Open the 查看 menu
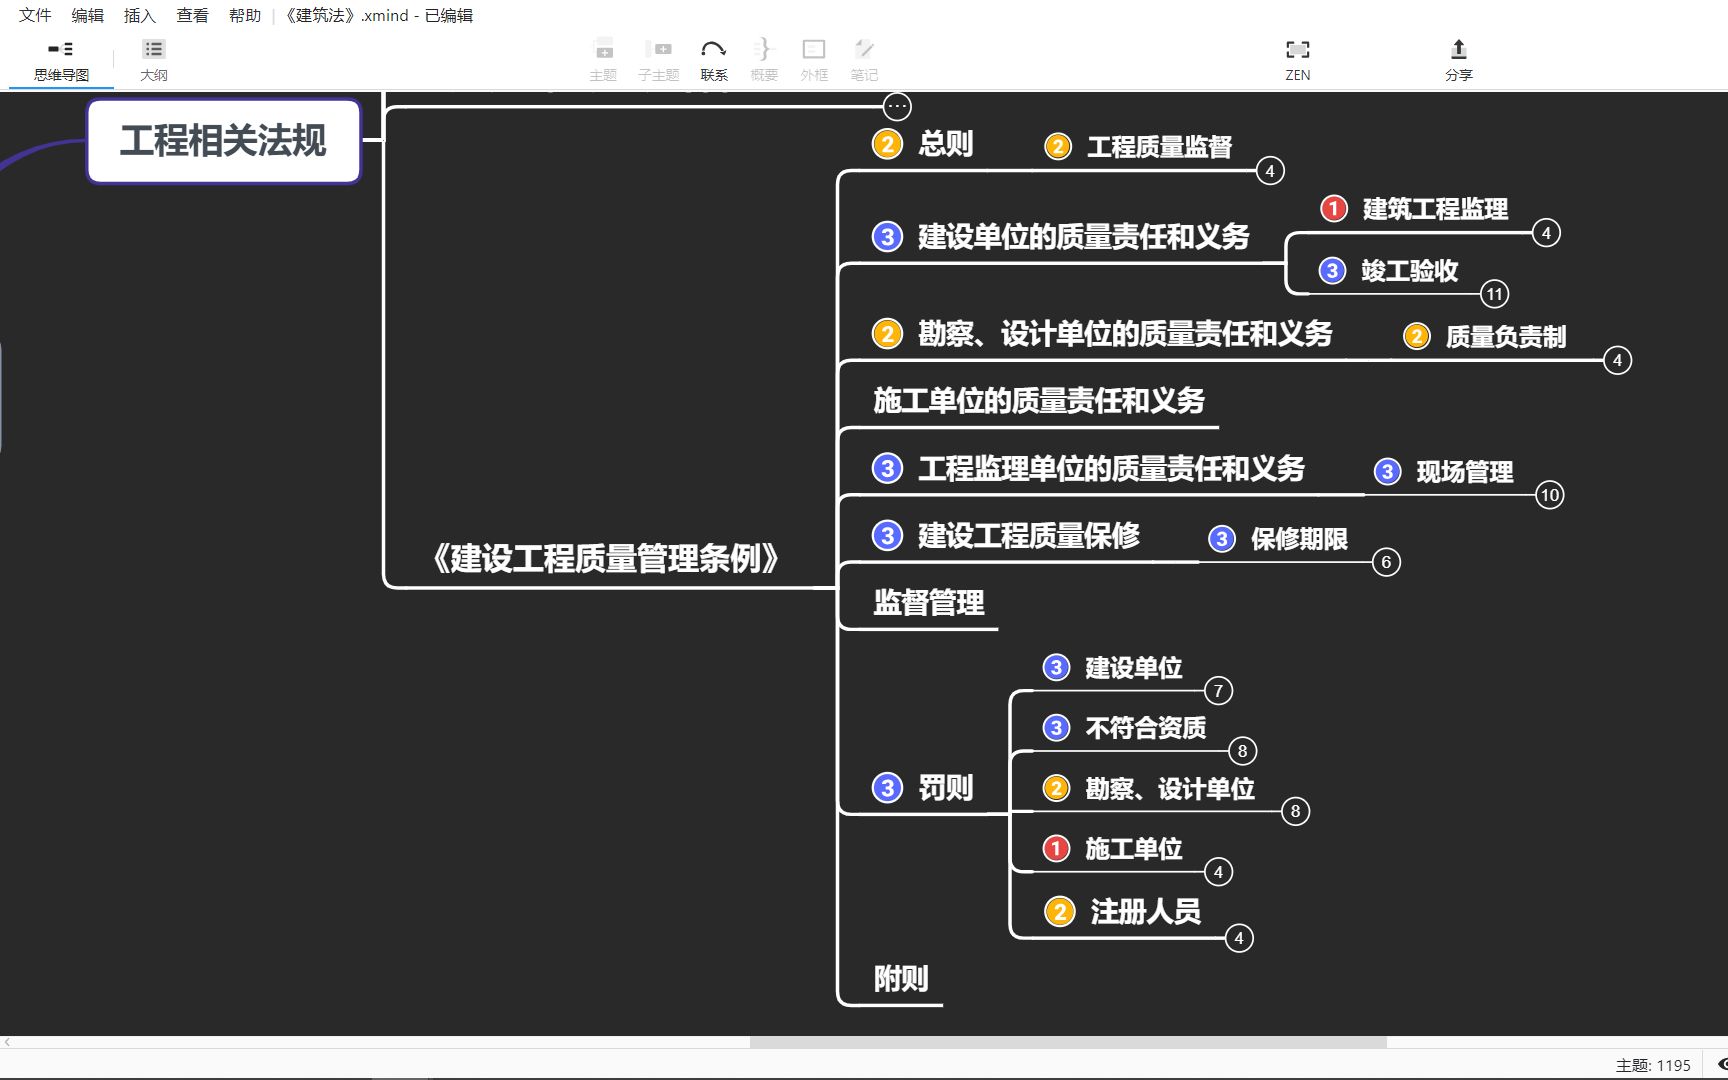The width and height of the screenshot is (1728, 1080). coord(192,15)
